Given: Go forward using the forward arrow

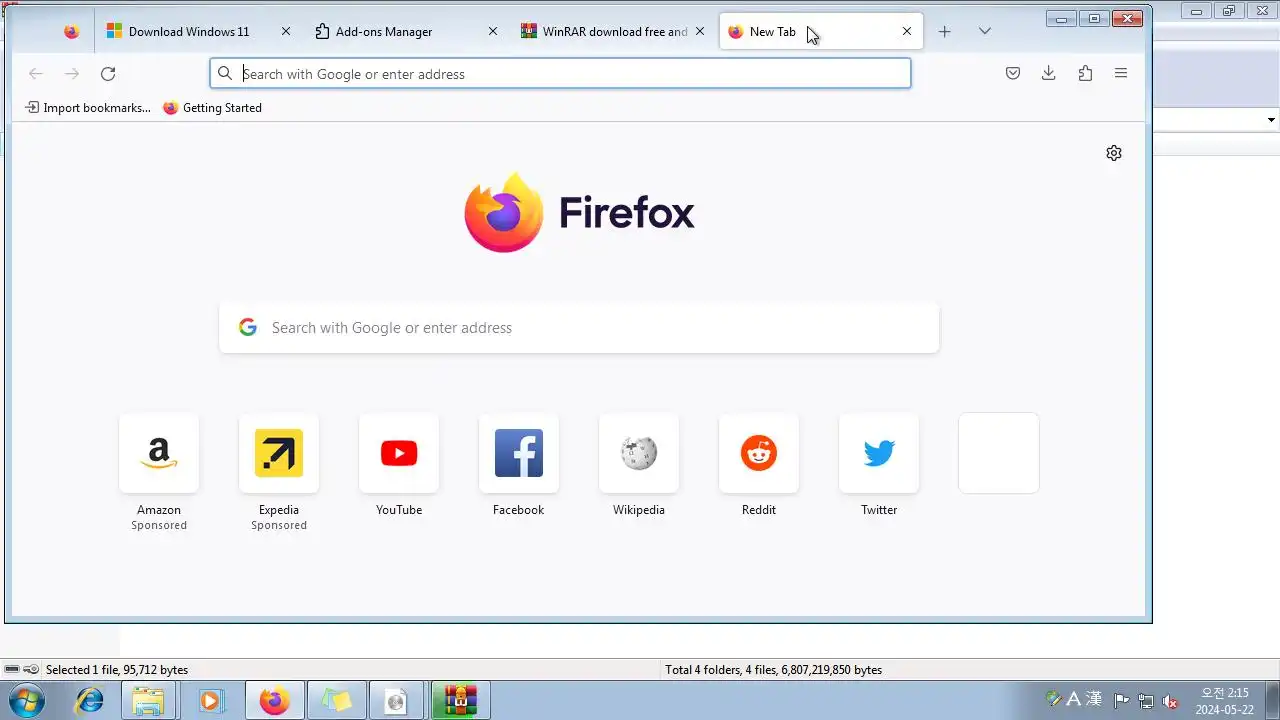Looking at the screenshot, I should tap(72, 74).
